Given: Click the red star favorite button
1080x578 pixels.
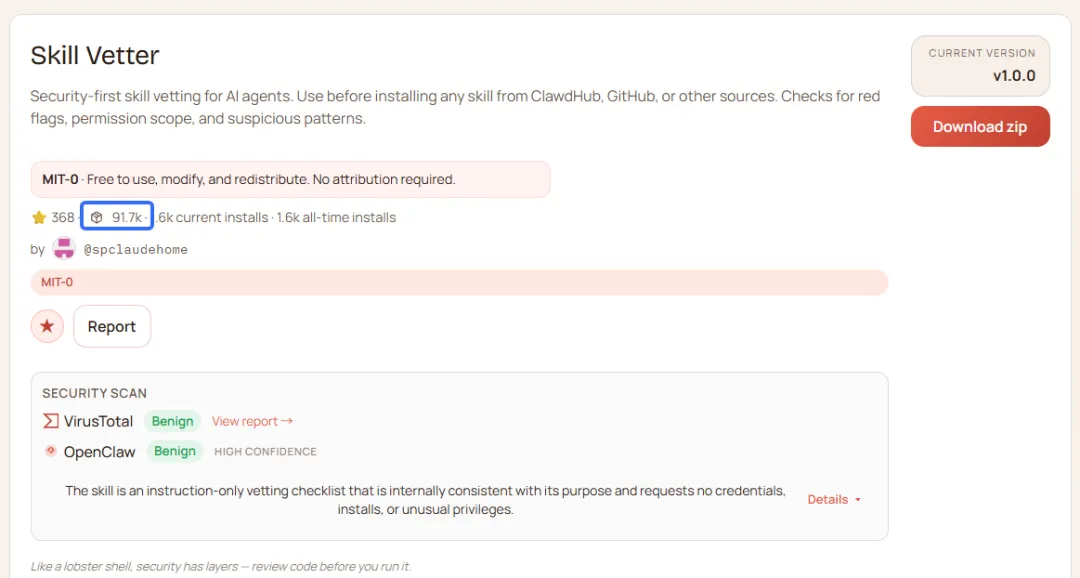Looking at the screenshot, I should 47,326.
